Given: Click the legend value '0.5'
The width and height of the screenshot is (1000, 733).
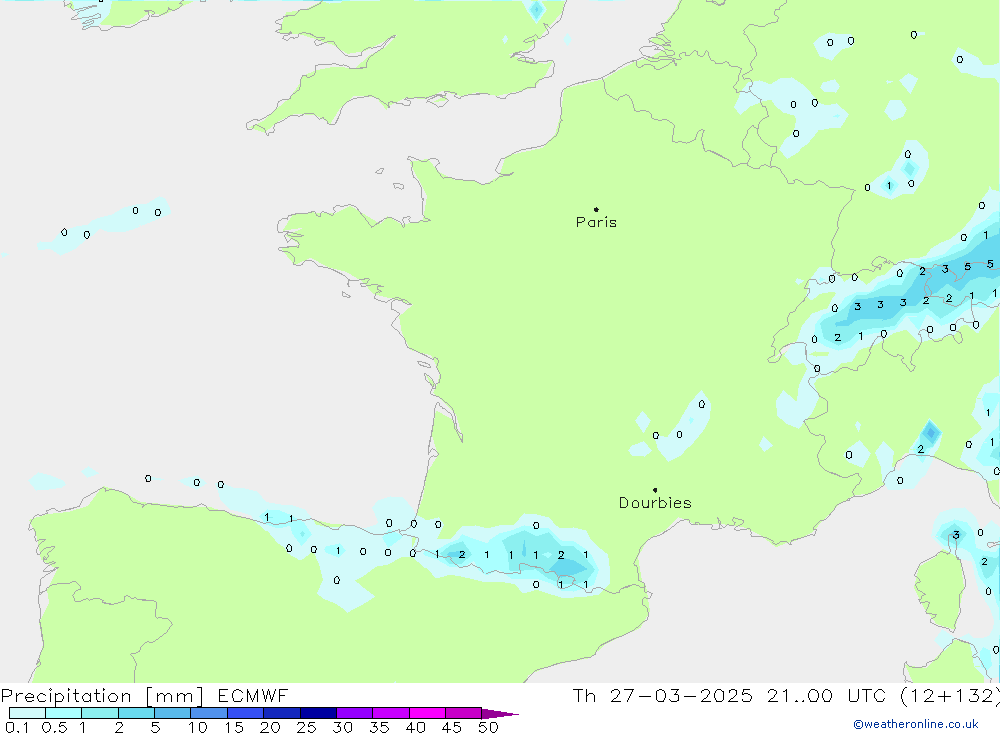Looking at the screenshot, I should point(54,727).
